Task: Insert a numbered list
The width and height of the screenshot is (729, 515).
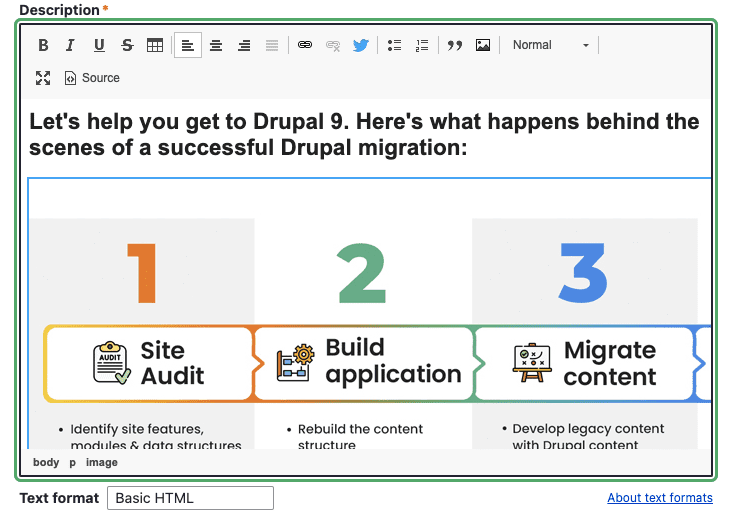Action: [422, 45]
